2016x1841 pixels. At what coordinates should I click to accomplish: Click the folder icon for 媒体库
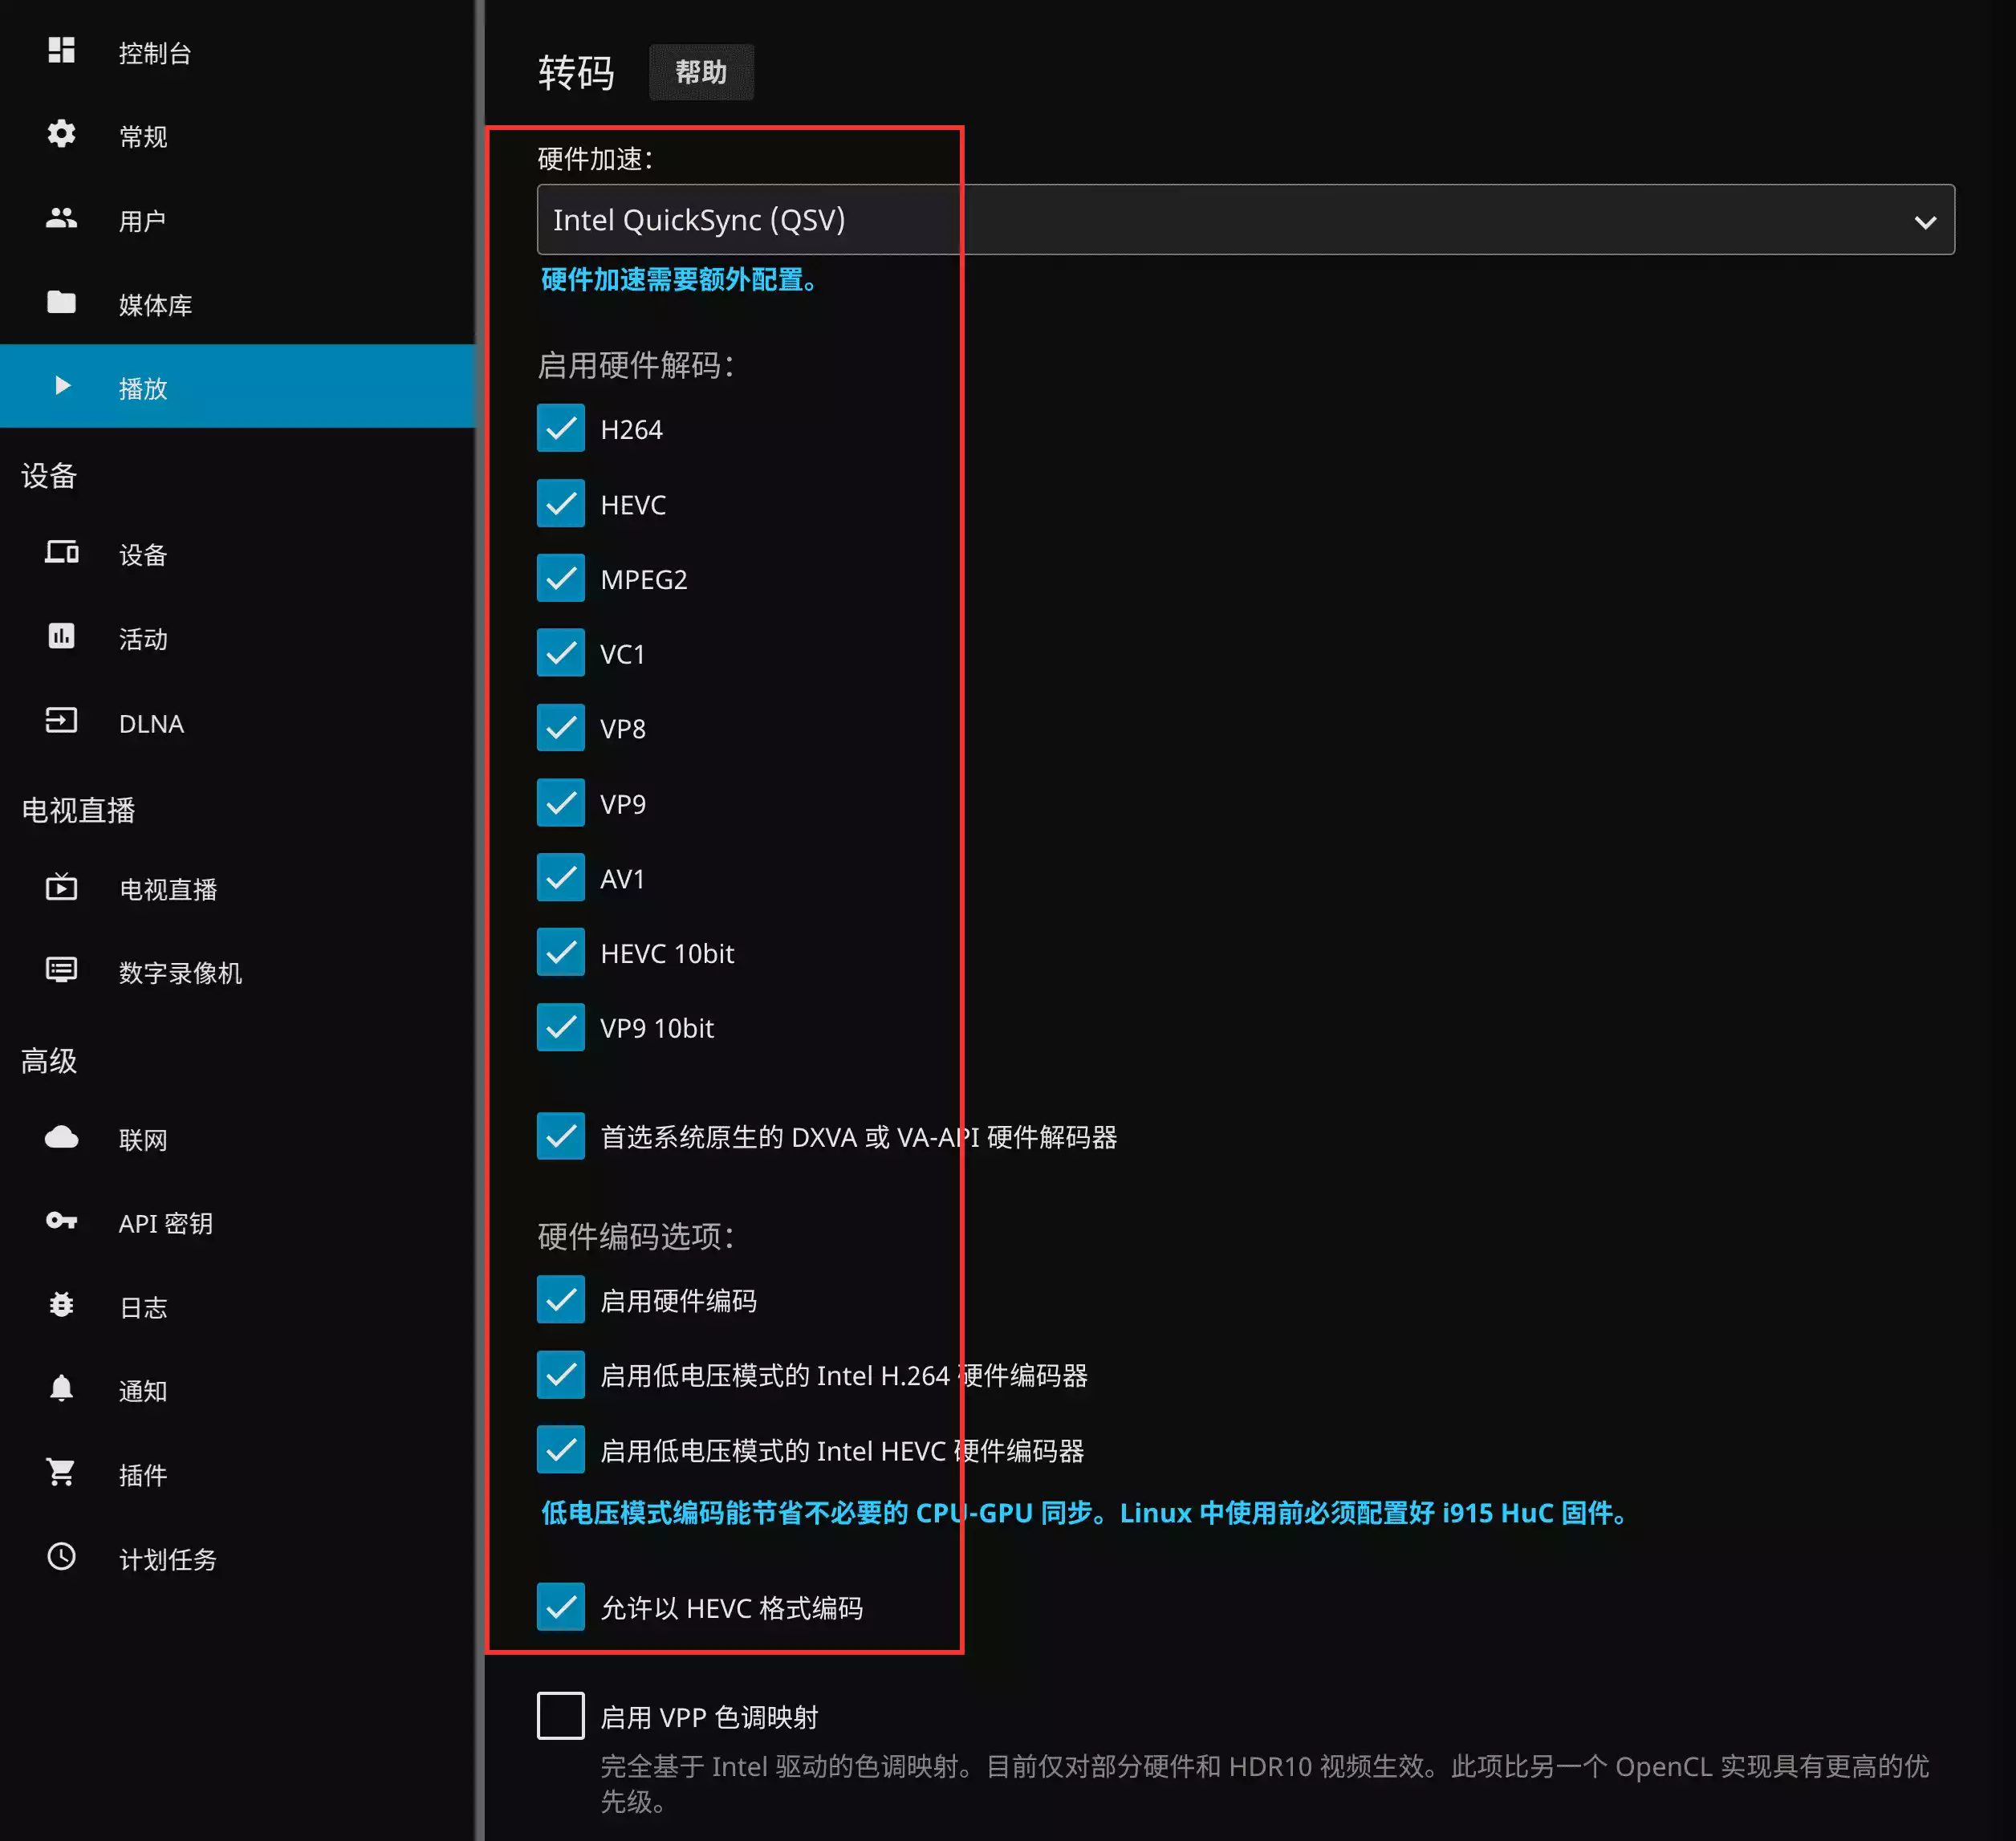[61, 302]
